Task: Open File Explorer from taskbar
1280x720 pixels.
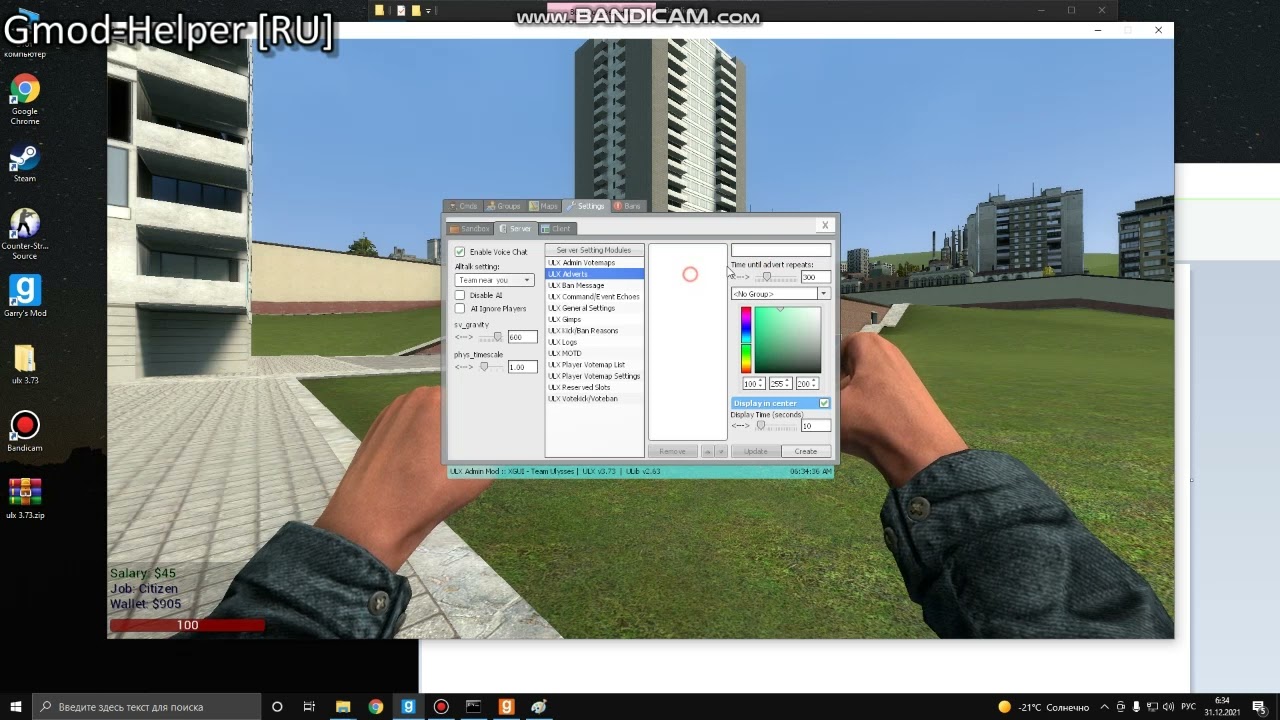Action: click(343, 706)
